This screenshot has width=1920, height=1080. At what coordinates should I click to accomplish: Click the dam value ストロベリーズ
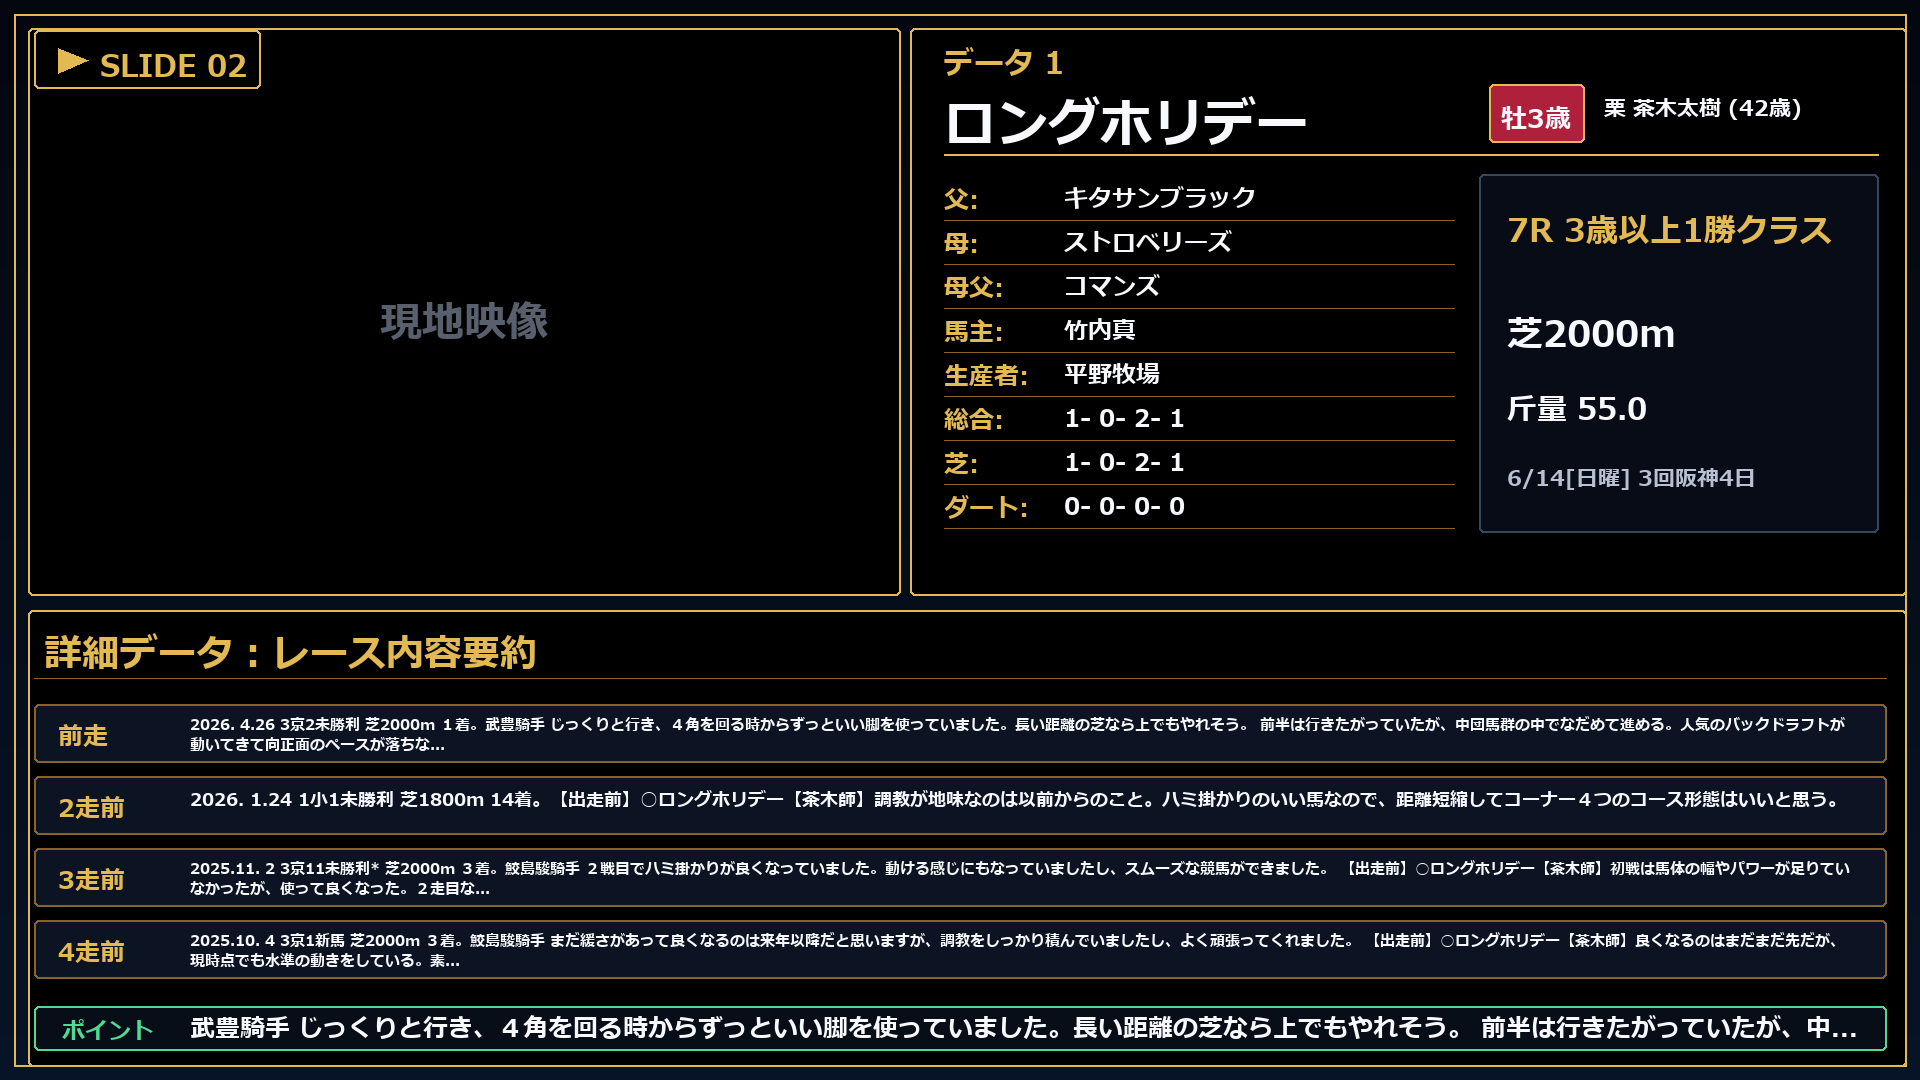(x=1148, y=241)
